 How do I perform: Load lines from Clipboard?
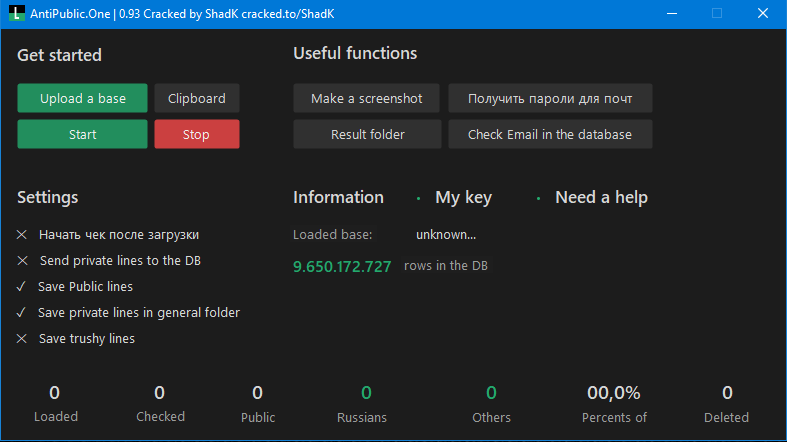coord(197,98)
